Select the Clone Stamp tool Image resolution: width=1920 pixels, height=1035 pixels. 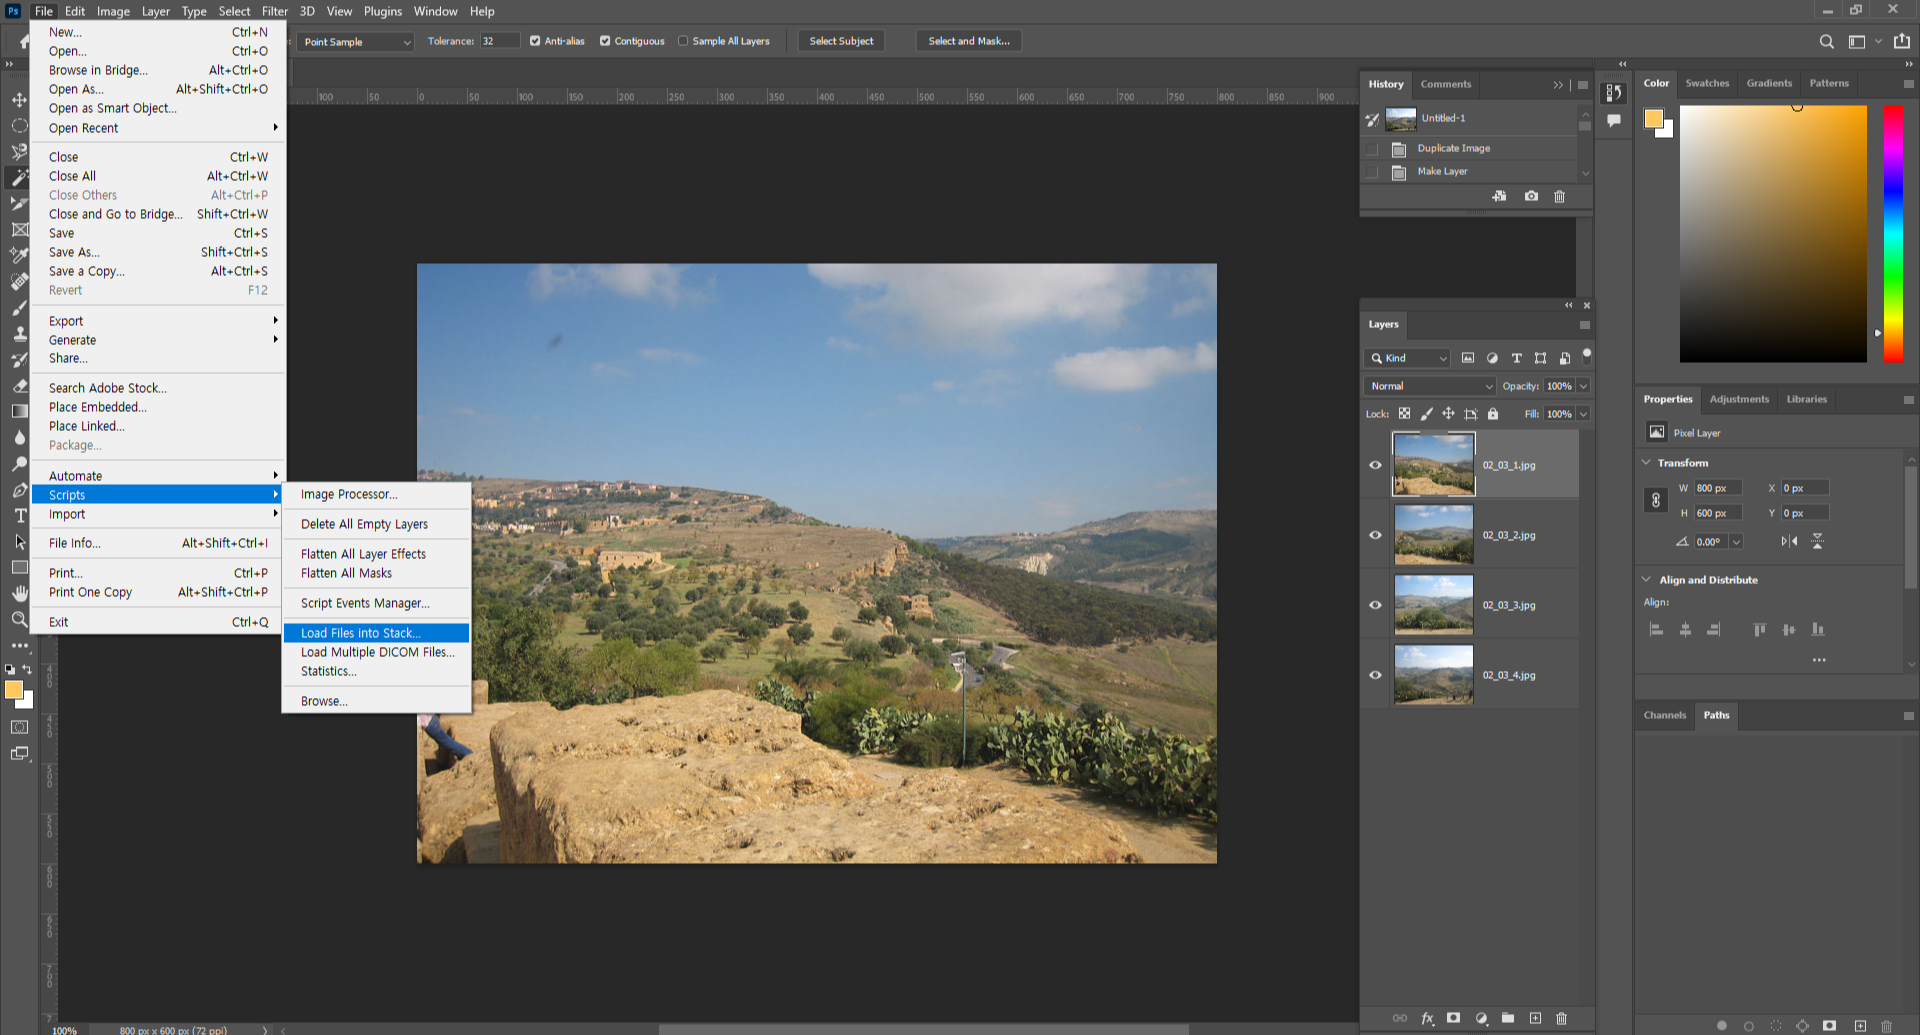point(19,333)
